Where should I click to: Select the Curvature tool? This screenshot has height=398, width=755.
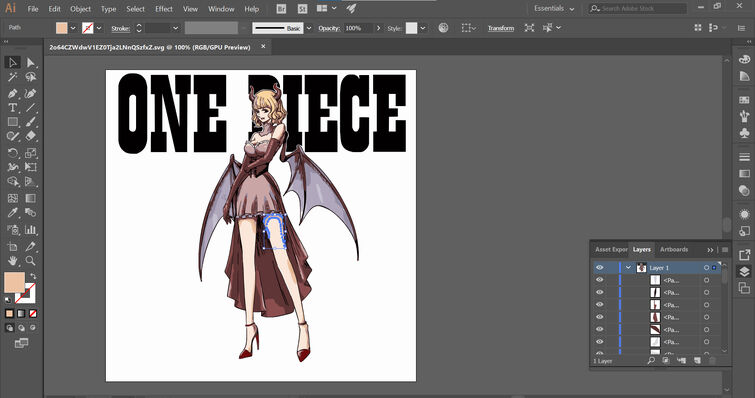pyautogui.click(x=30, y=93)
